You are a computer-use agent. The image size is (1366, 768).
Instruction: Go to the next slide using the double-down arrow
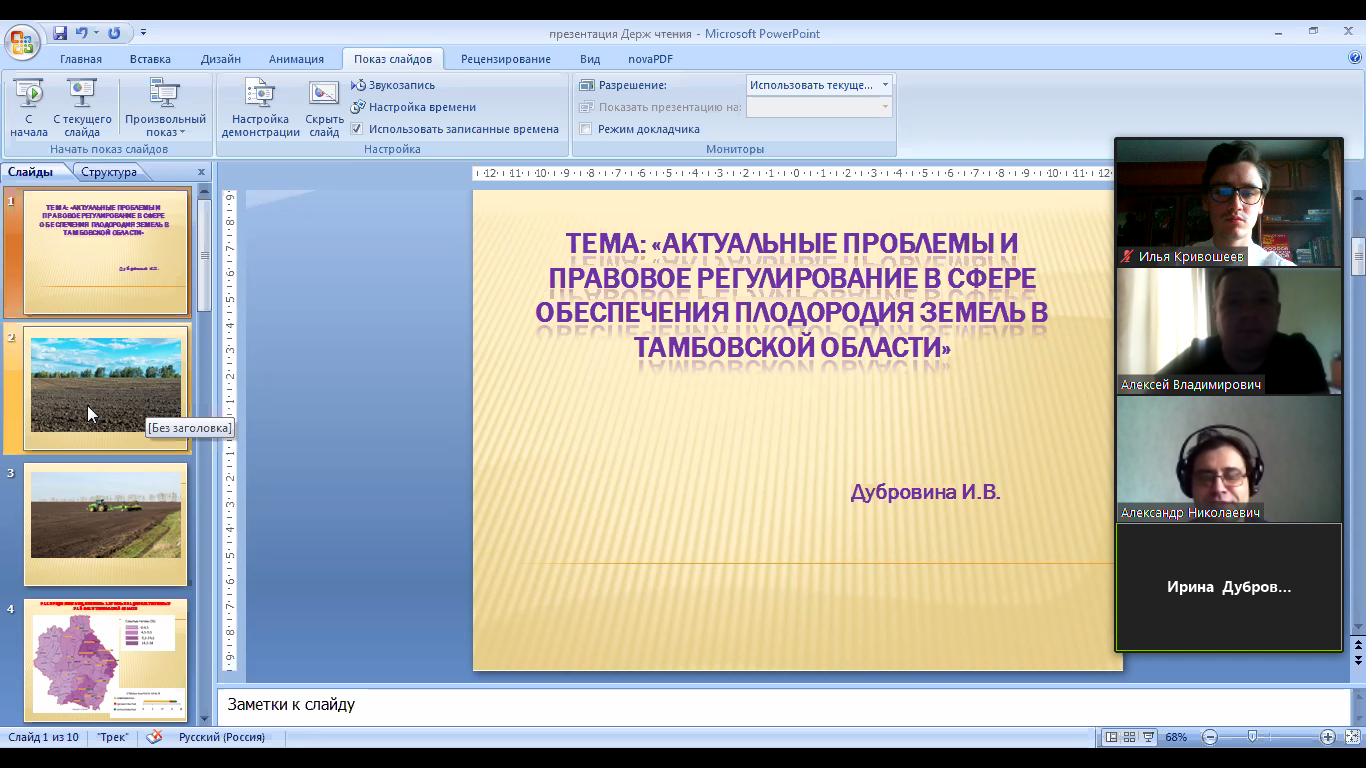pyautogui.click(x=1358, y=660)
